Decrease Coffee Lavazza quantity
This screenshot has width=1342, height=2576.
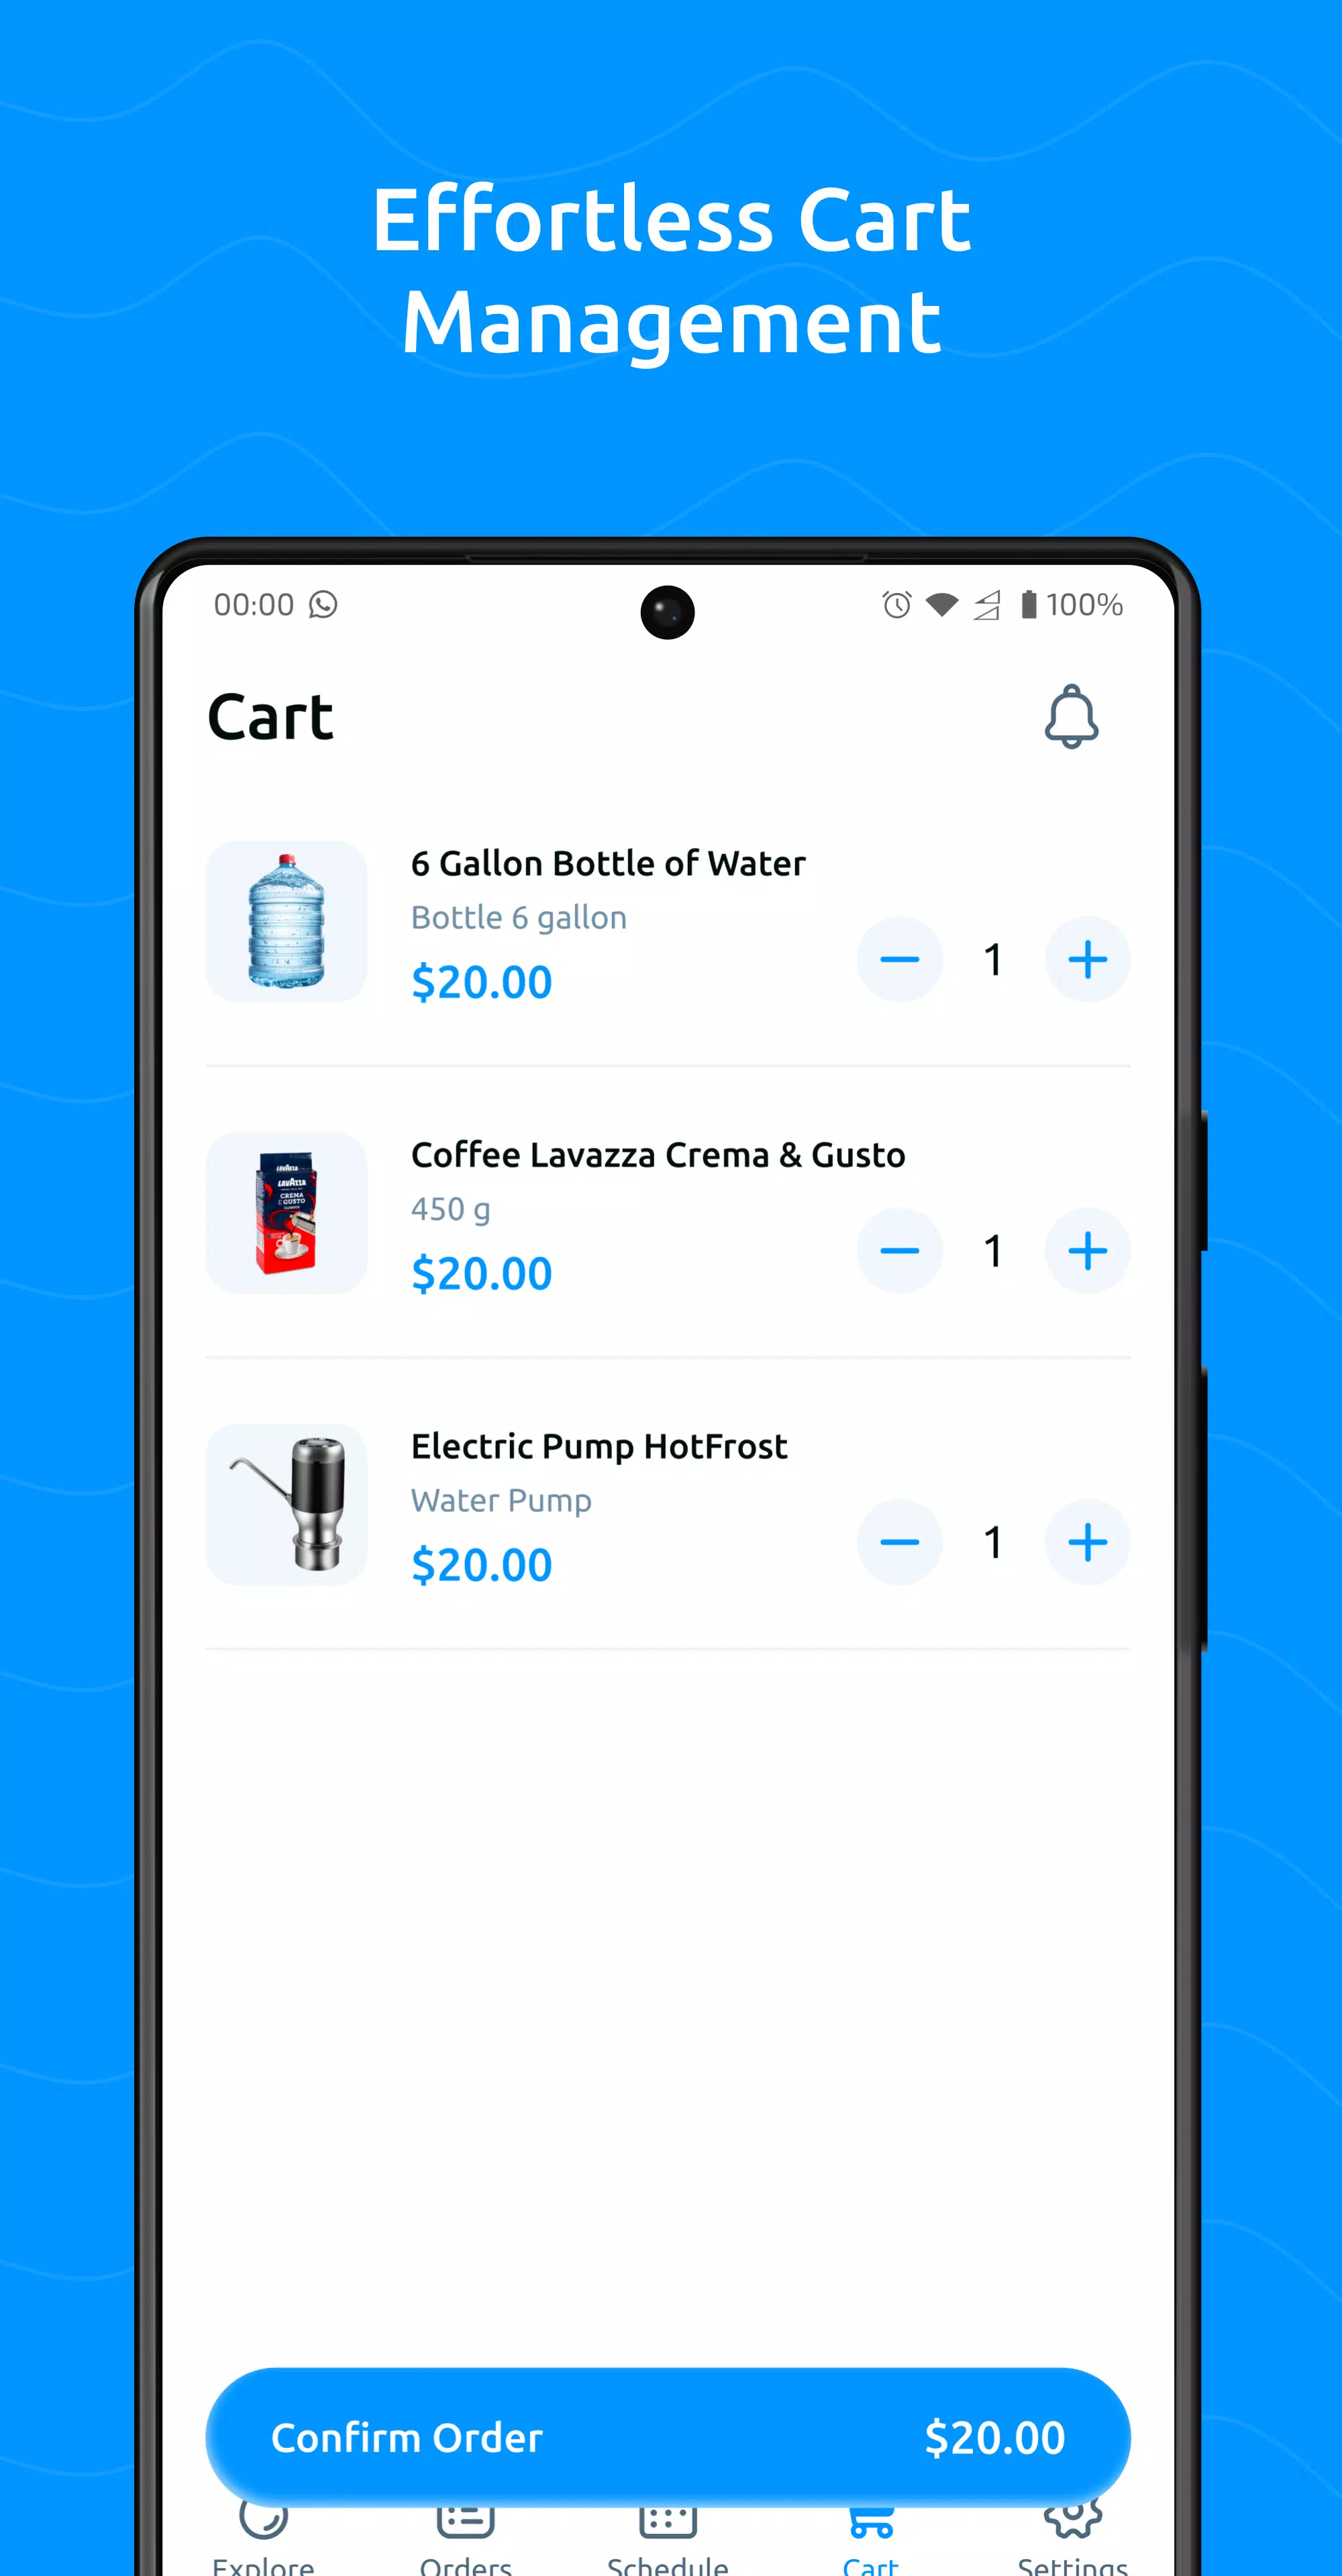click(x=899, y=1250)
